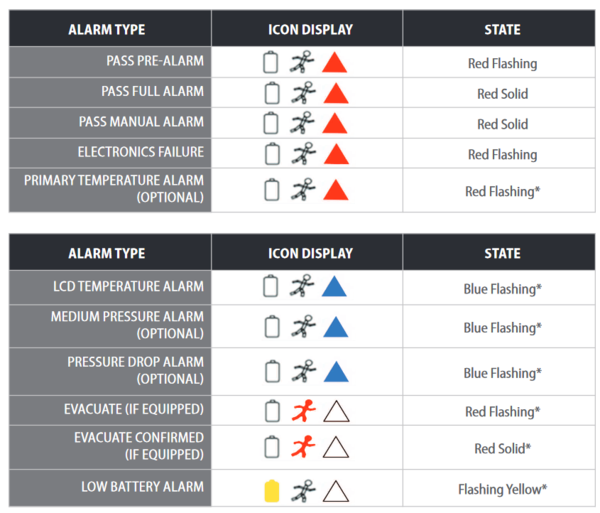Click the red triangle in PASS PRE-ALARM row
Screen dimensions: 600x513
334,64
